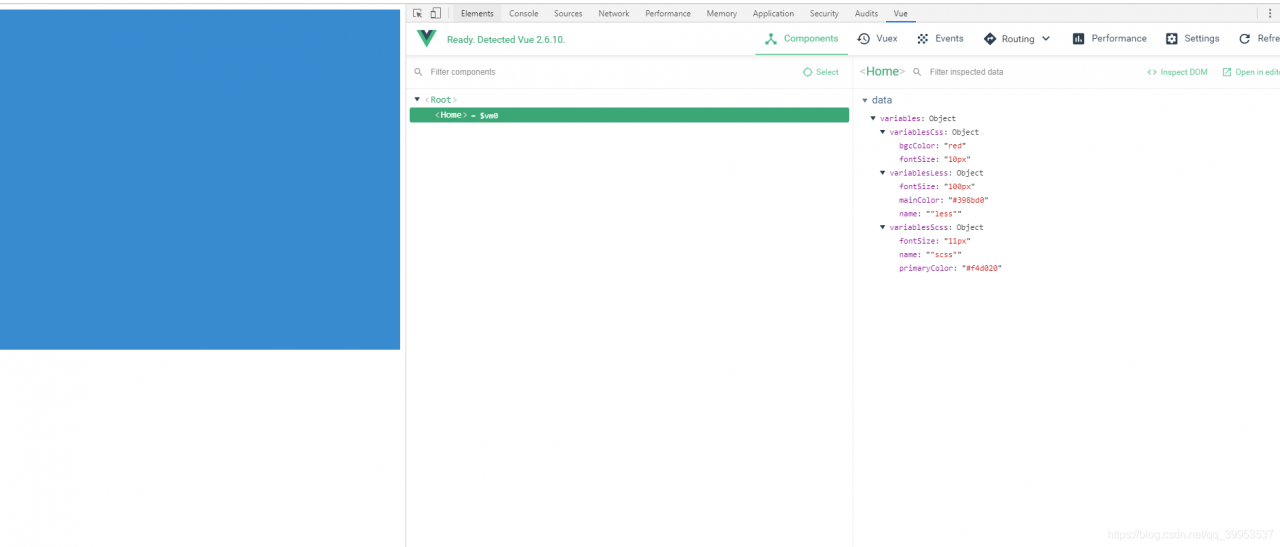Click the Filter components search field
1280x547 pixels.
pyautogui.click(x=600, y=72)
